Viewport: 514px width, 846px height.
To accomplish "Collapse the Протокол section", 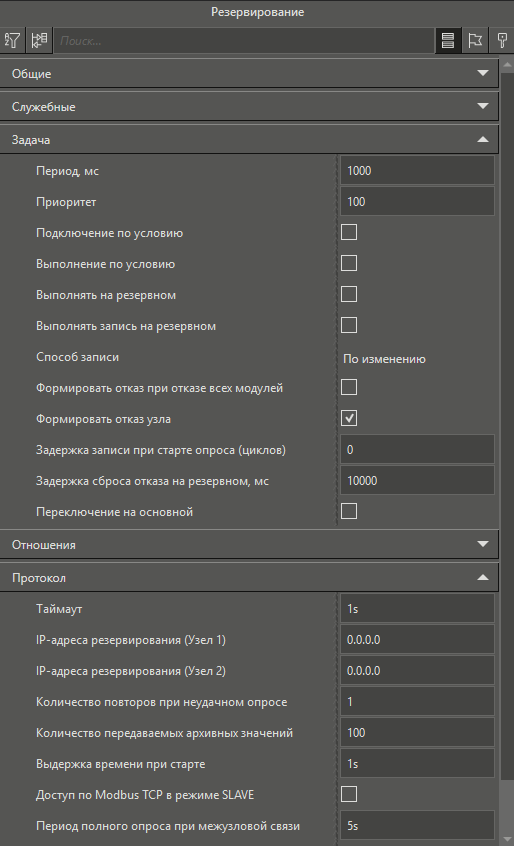I will click(249, 577).
